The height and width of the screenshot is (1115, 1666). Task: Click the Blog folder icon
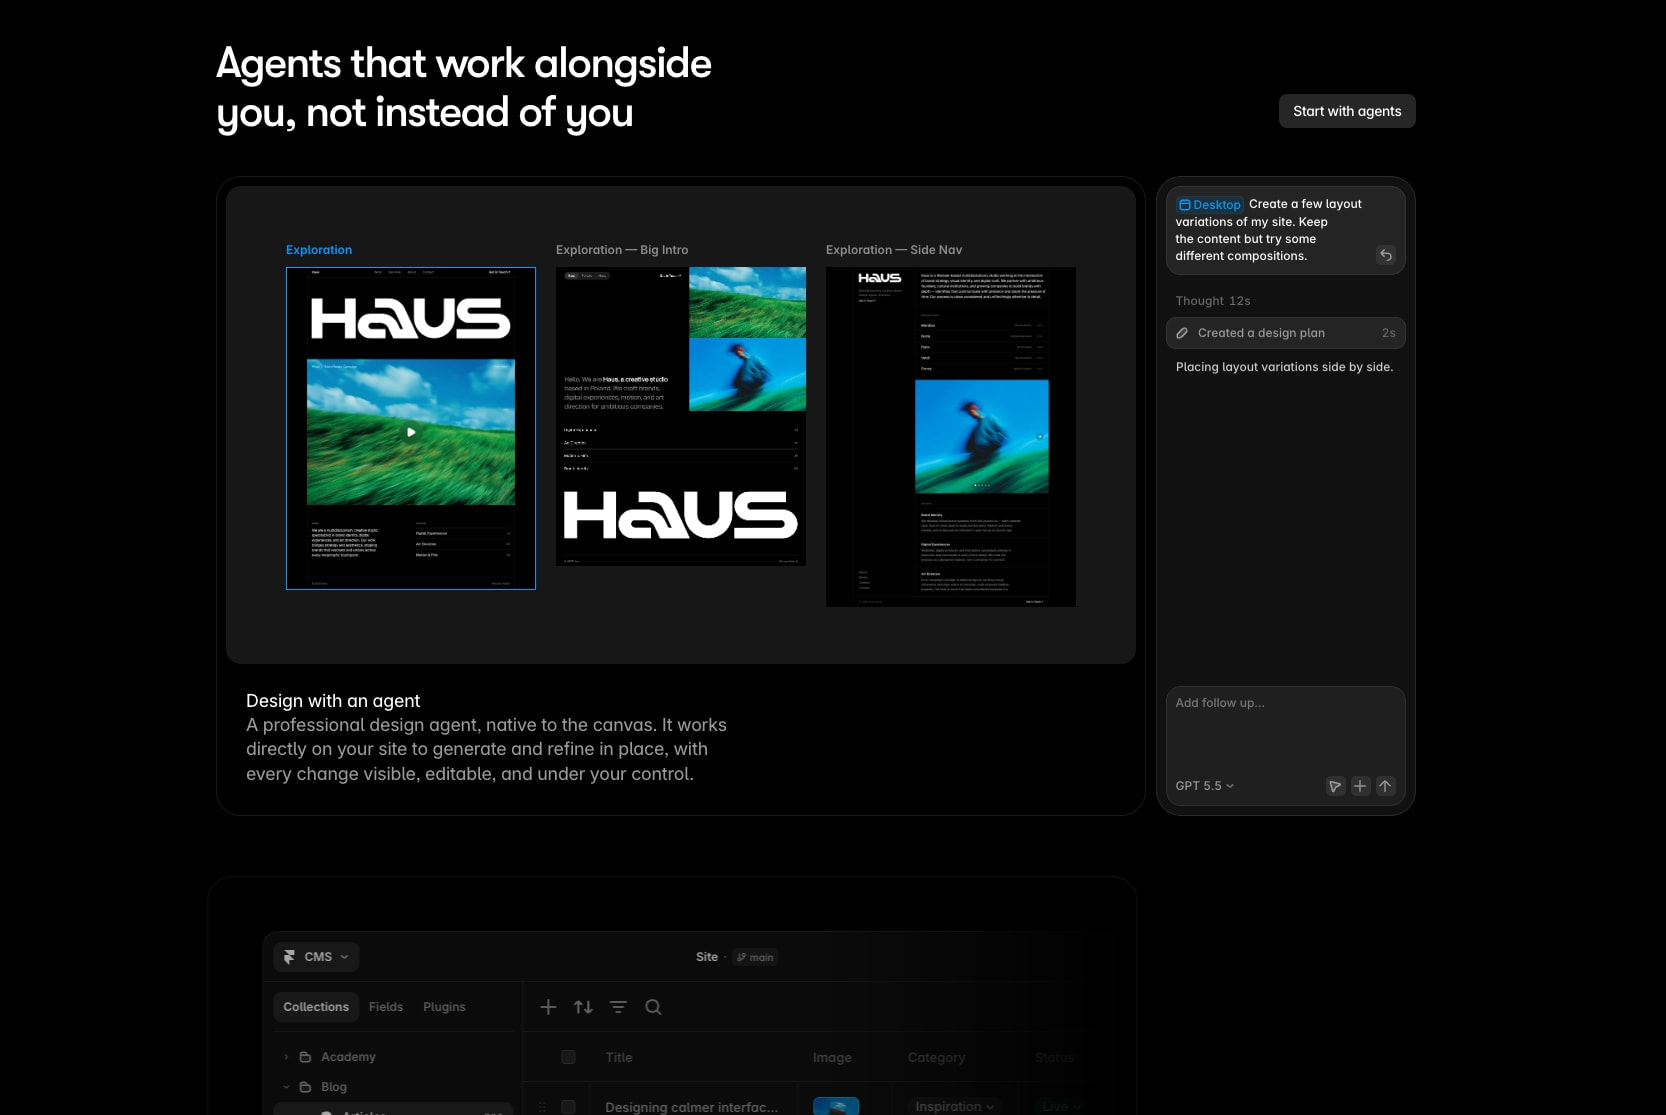click(x=305, y=1087)
